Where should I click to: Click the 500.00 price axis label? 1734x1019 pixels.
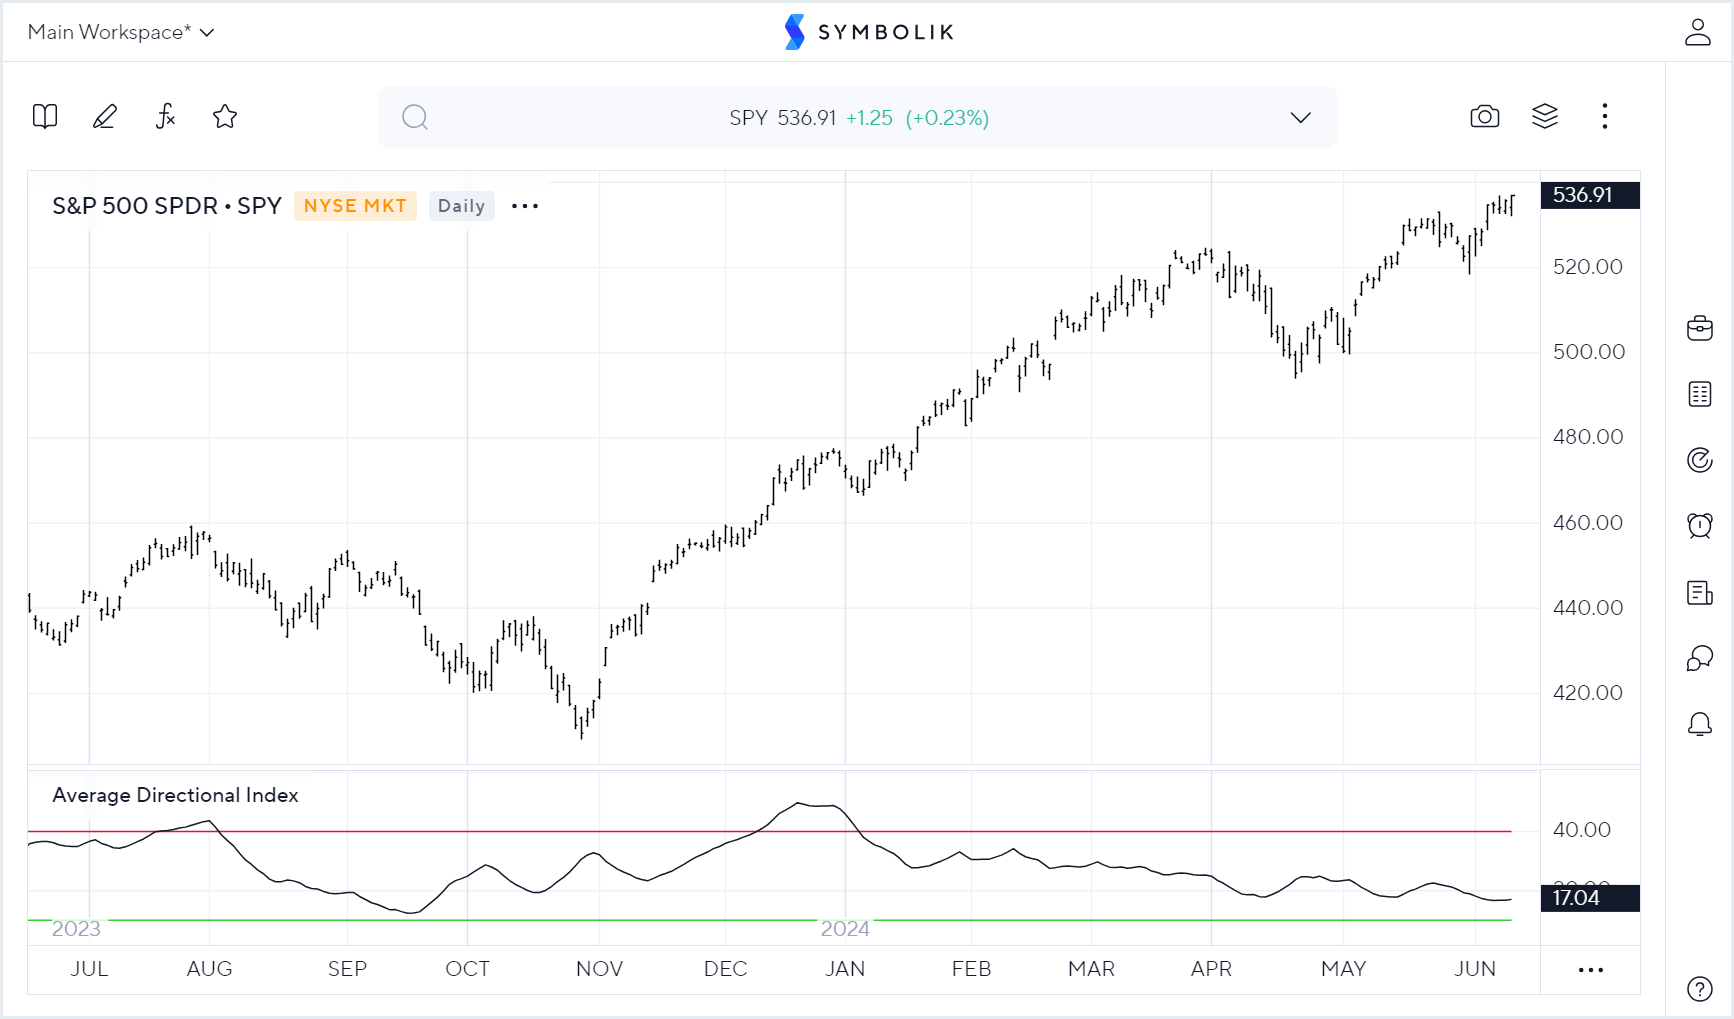pyautogui.click(x=1588, y=352)
